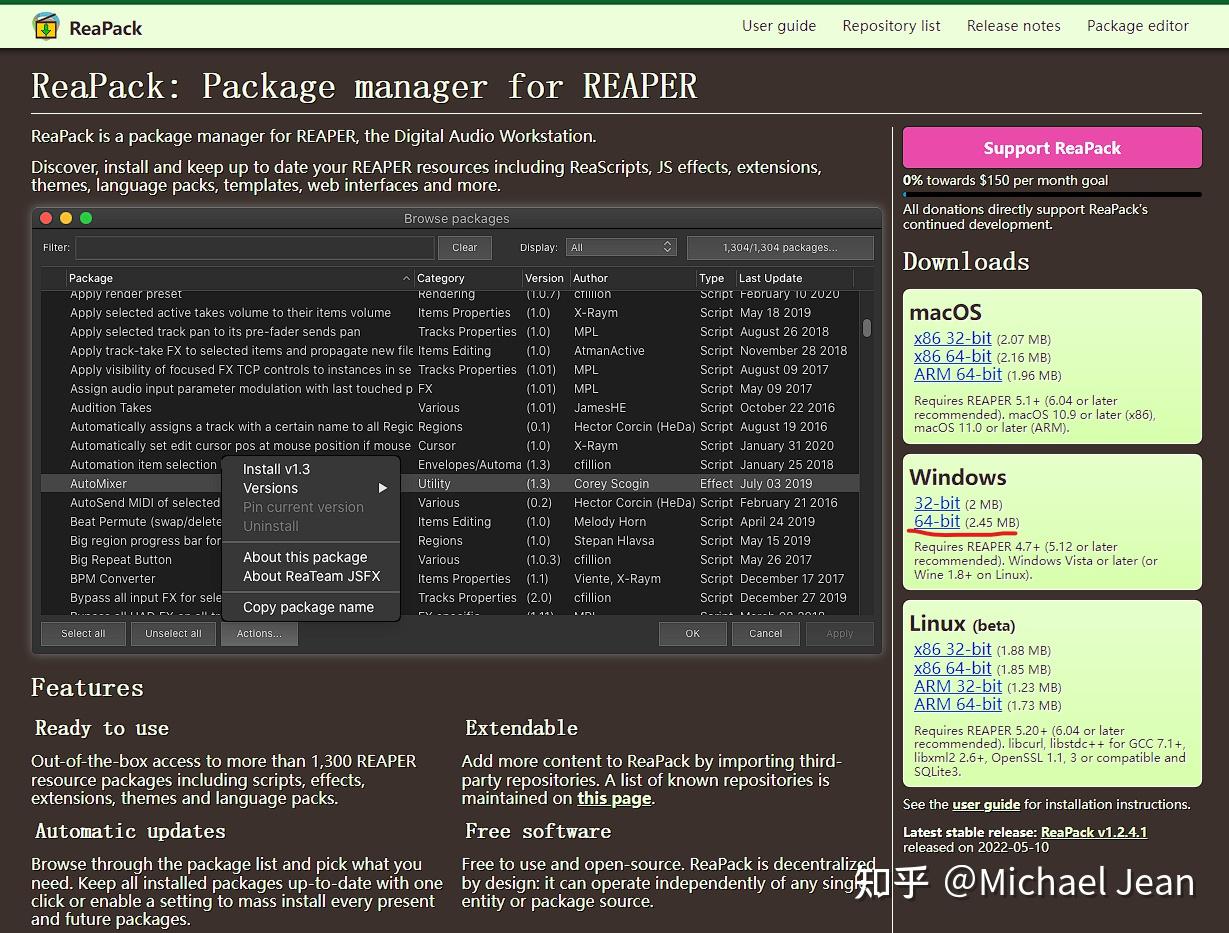Screen dimensions: 1229x933
Task: Click the ReaPack logo icon
Action: coord(46,26)
